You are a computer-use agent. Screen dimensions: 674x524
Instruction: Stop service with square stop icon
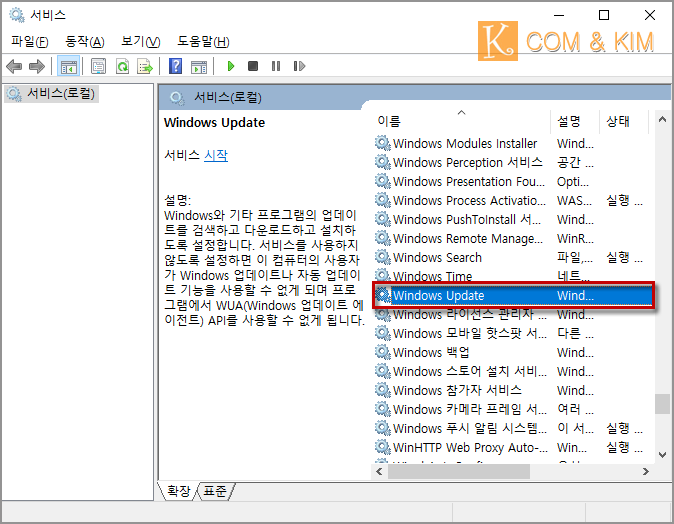pyautogui.click(x=253, y=66)
